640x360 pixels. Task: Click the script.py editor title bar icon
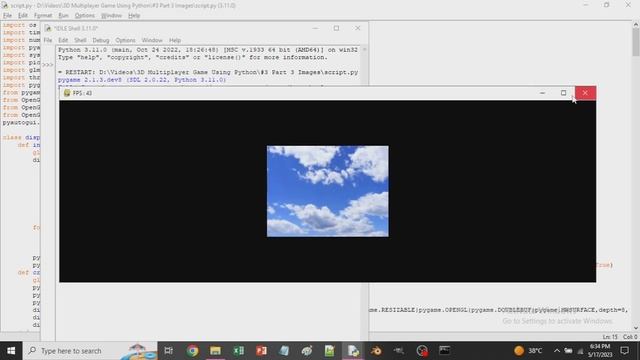click(5, 5)
